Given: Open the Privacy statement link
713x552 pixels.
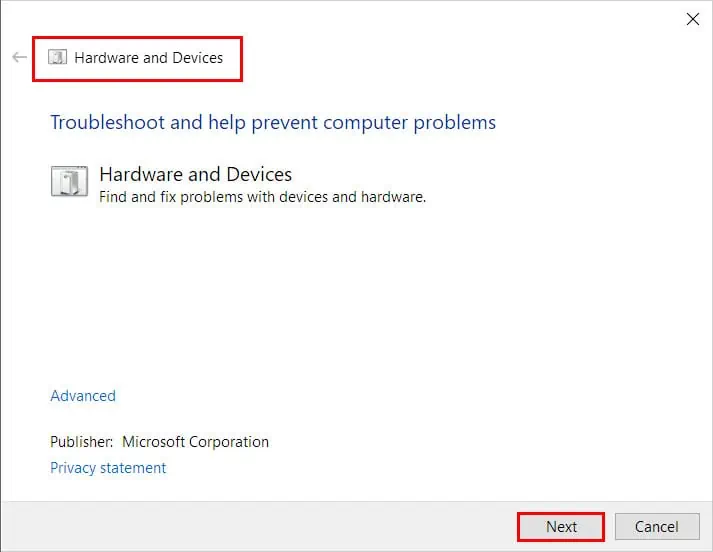Looking at the screenshot, I should pos(108,468).
